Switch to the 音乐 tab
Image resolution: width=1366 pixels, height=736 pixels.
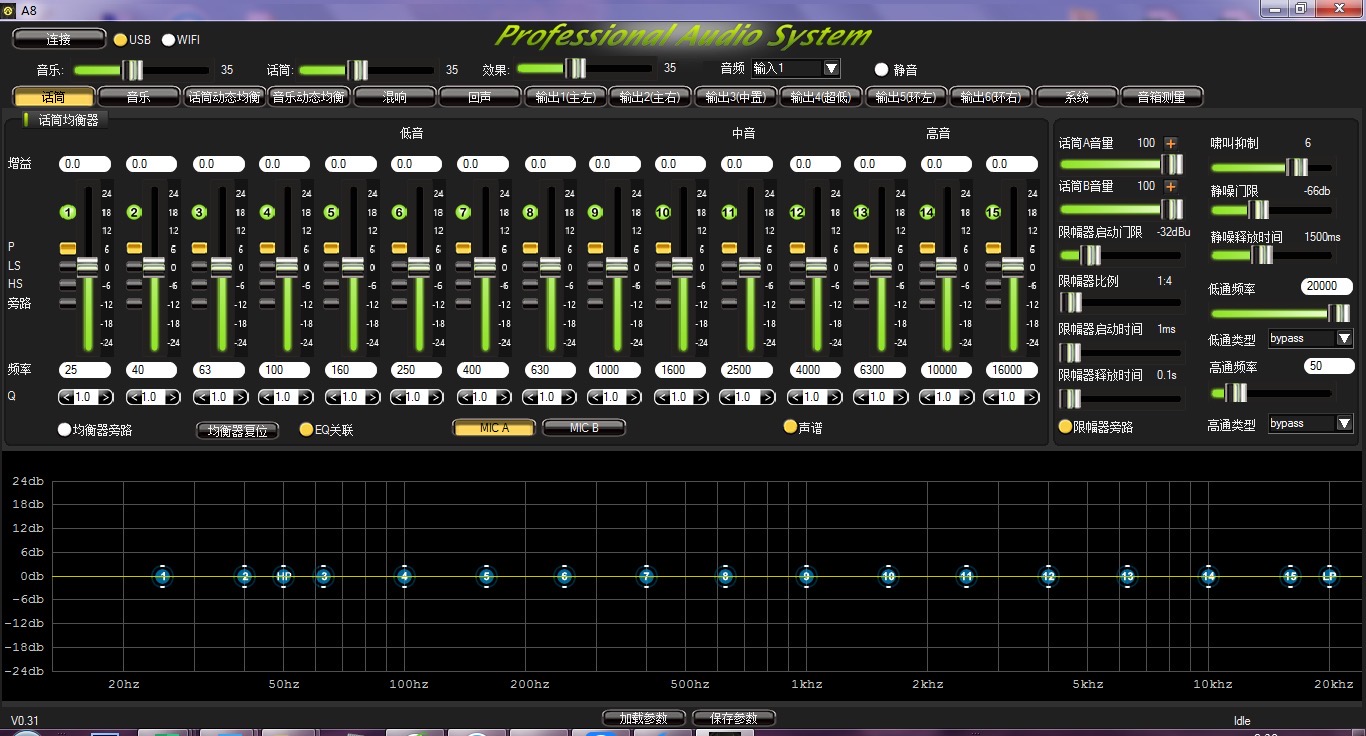(138, 97)
